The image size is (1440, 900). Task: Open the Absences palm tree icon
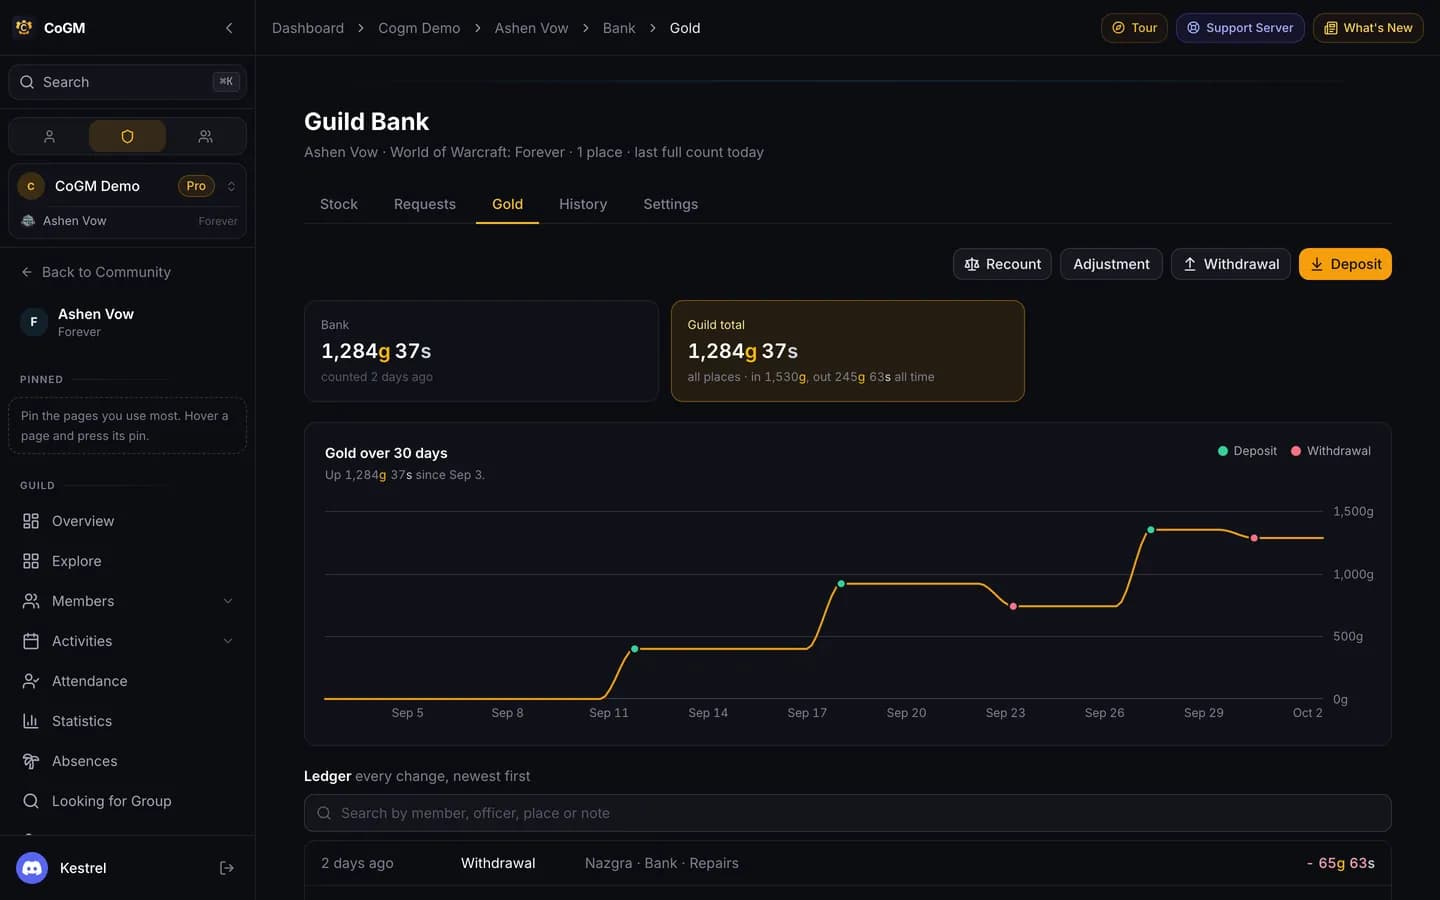(x=31, y=761)
